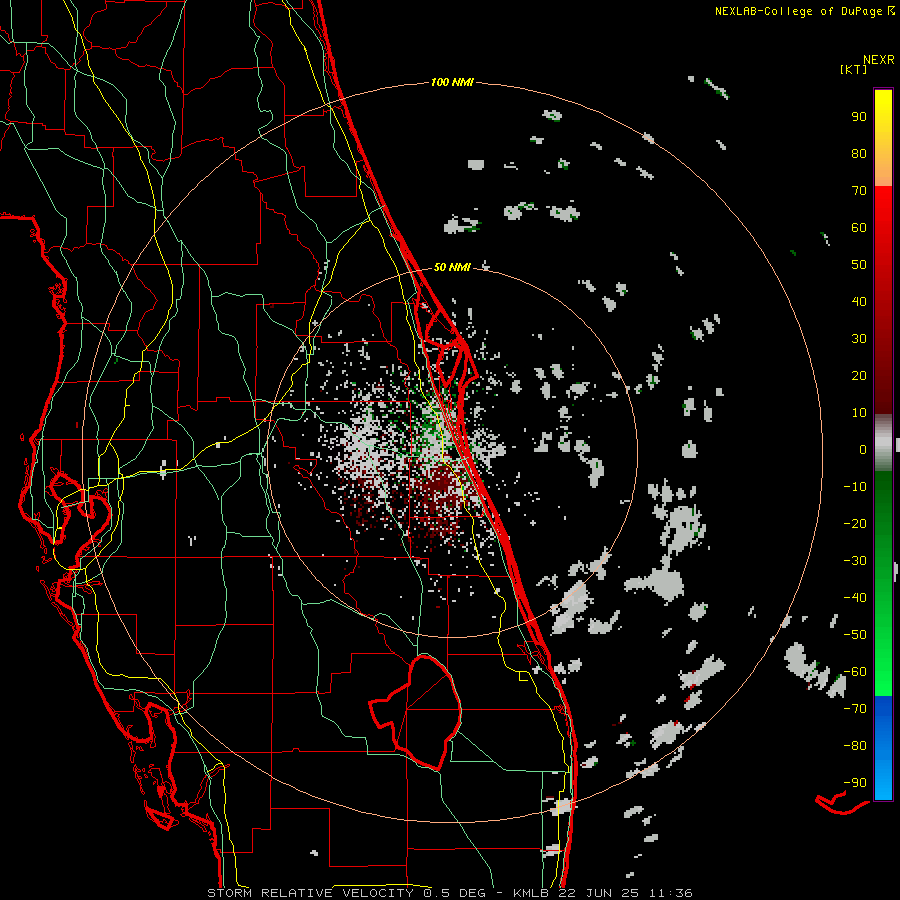The height and width of the screenshot is (900, 900).
Task: Select the positive 60 scale value
Action: click(x=859, y=227)
